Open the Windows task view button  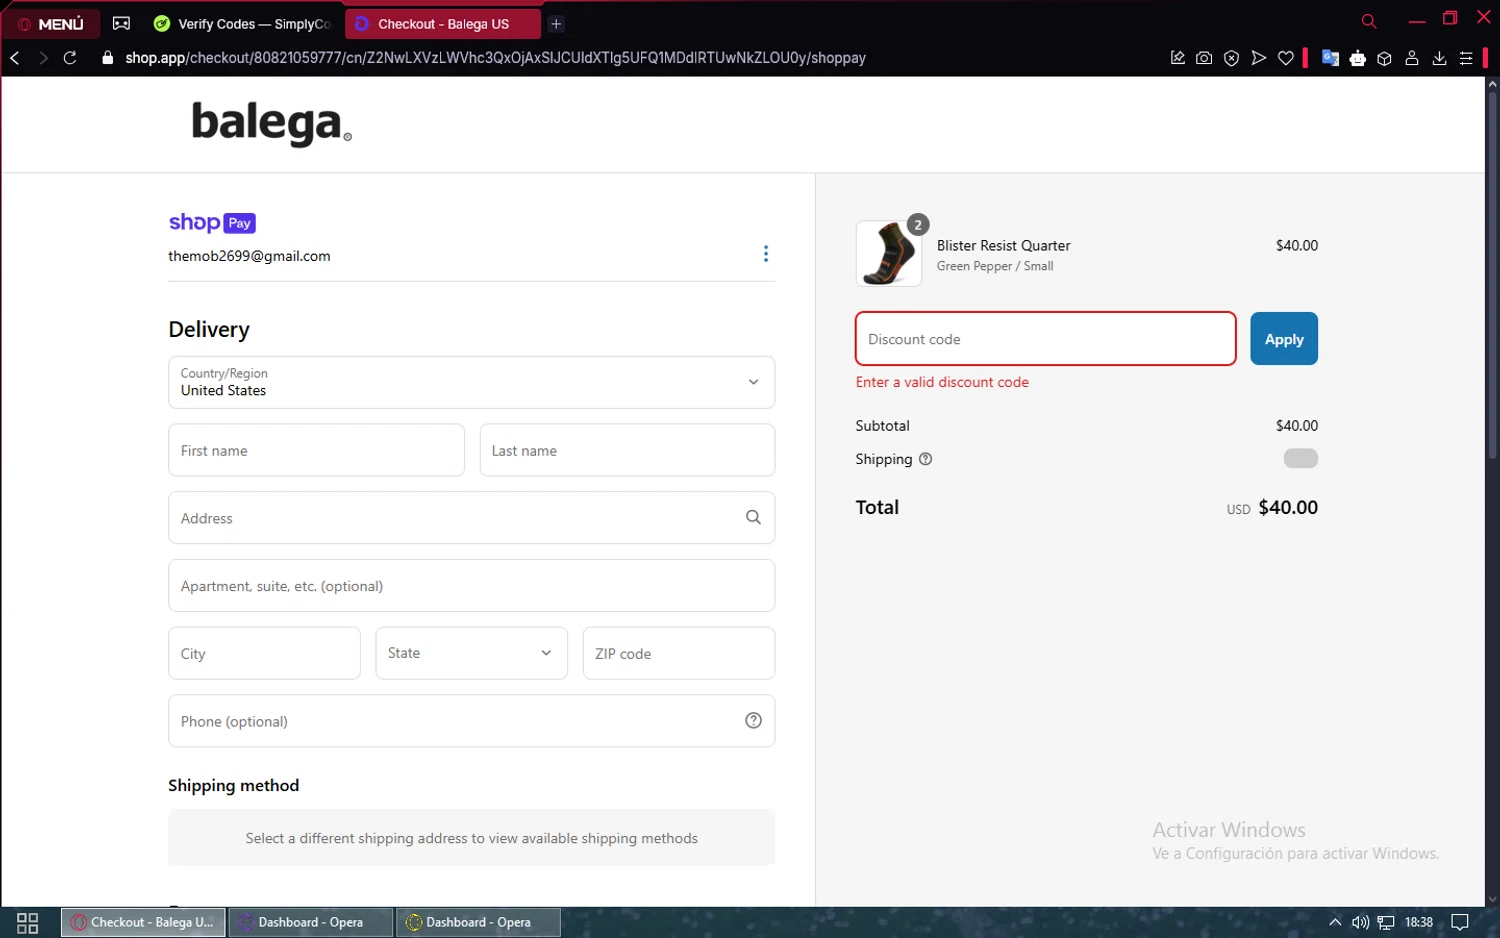coord(28,922)
